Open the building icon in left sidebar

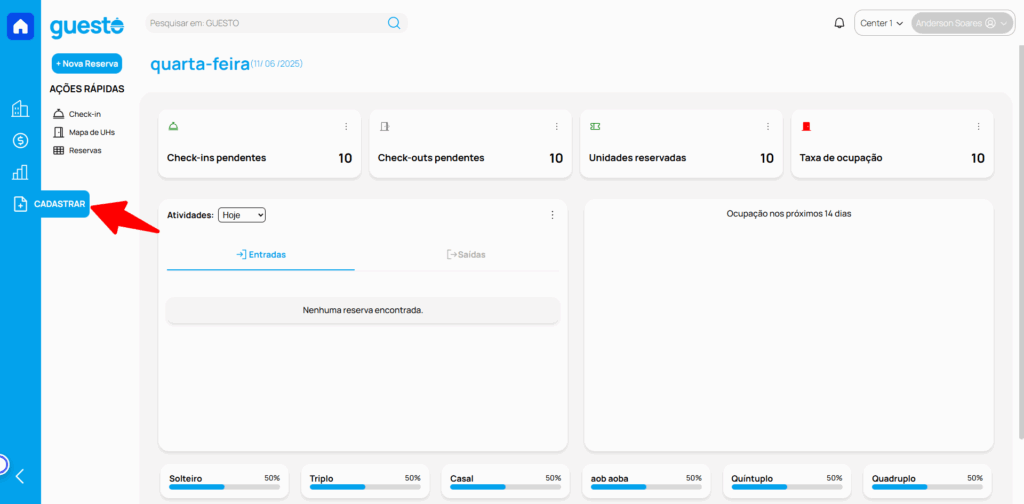click(20, 109)
